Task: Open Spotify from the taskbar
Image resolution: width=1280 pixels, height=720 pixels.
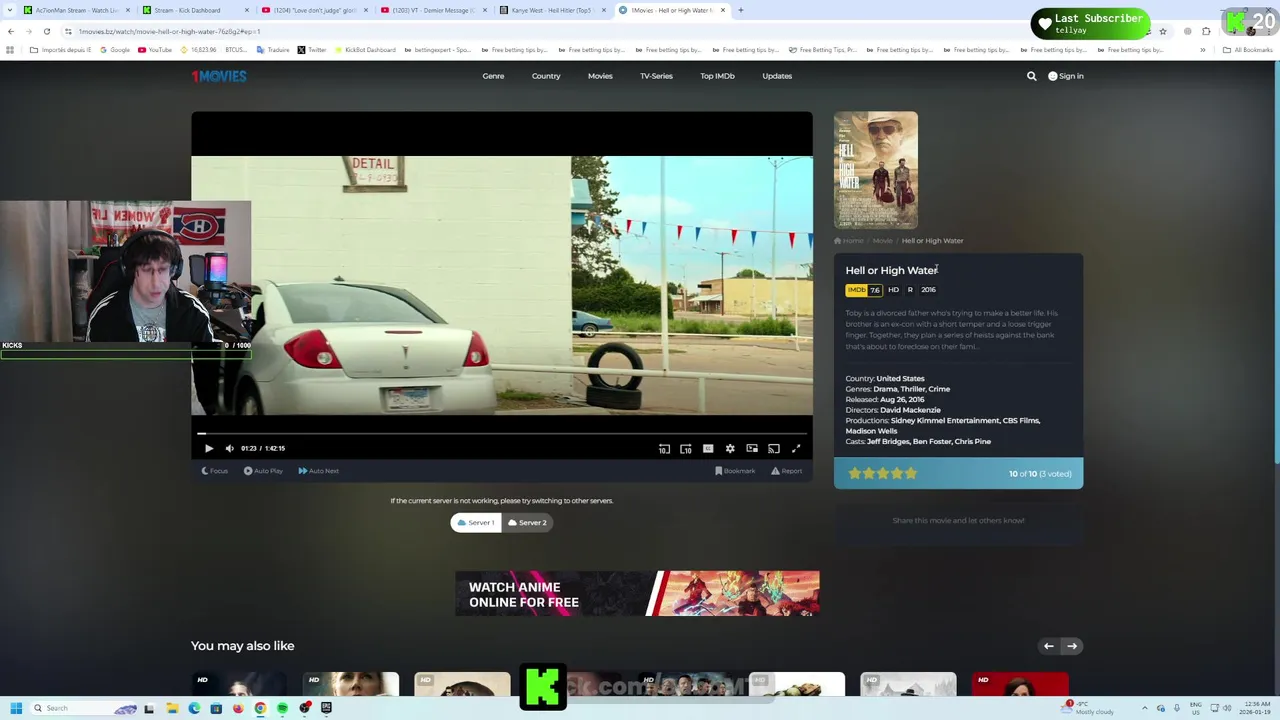Action: pos(282,708)
